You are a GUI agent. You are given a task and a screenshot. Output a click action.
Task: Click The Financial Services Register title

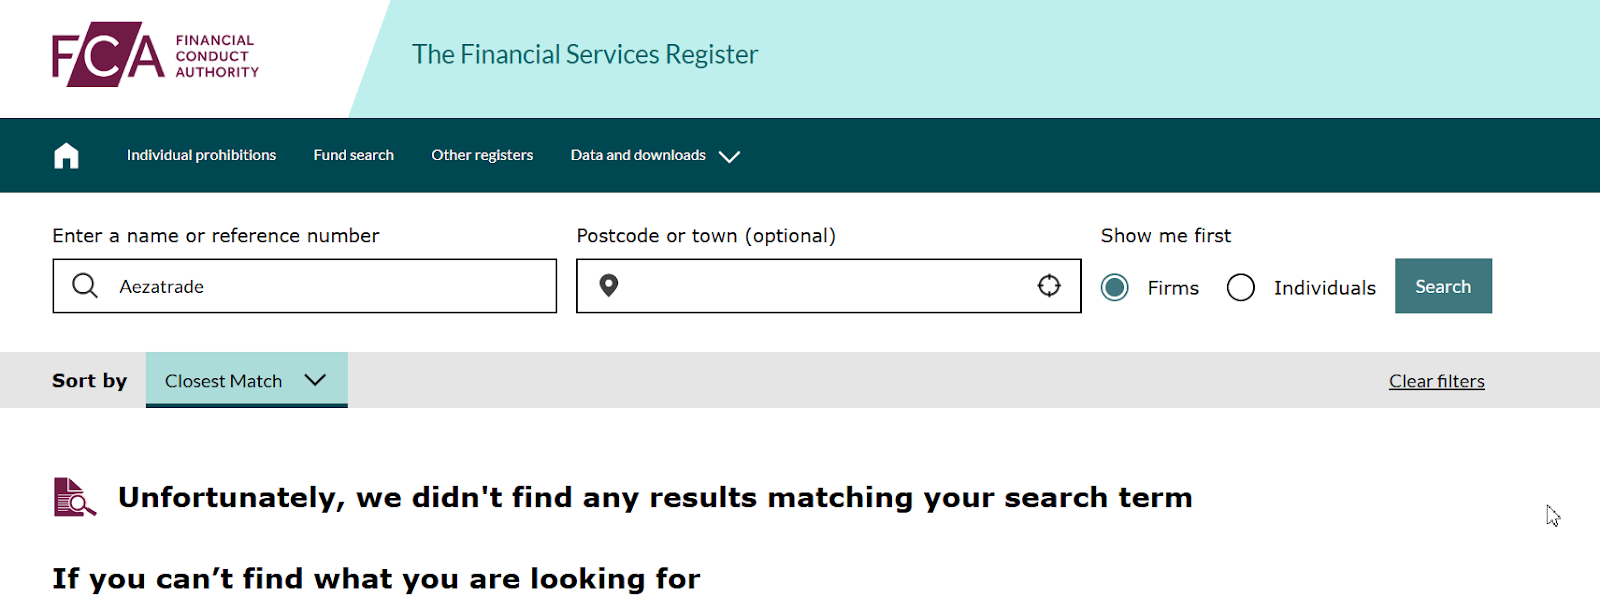(585, 54)
